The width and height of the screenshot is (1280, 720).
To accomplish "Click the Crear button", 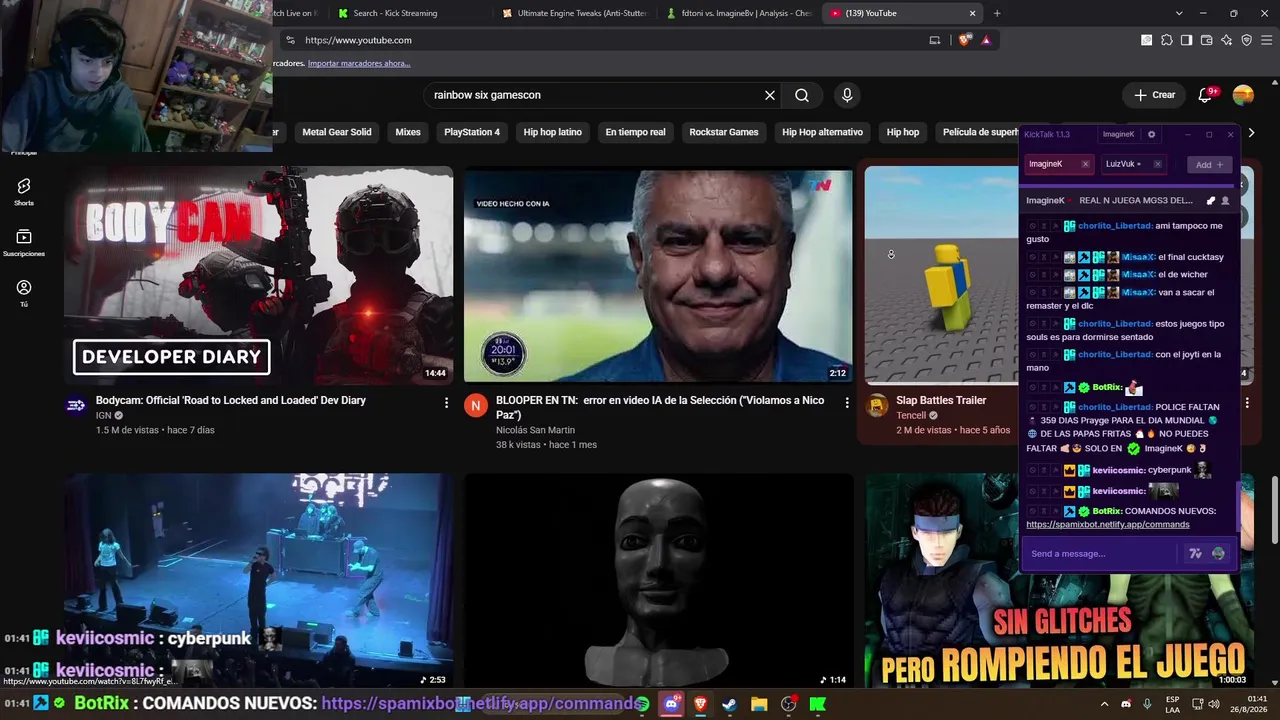I will [x=1155, y=95].
